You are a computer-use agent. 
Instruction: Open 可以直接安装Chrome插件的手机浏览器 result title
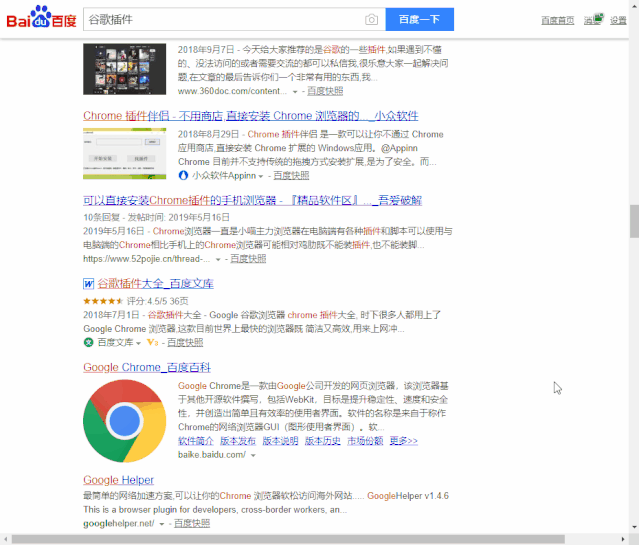pos(252,201)
